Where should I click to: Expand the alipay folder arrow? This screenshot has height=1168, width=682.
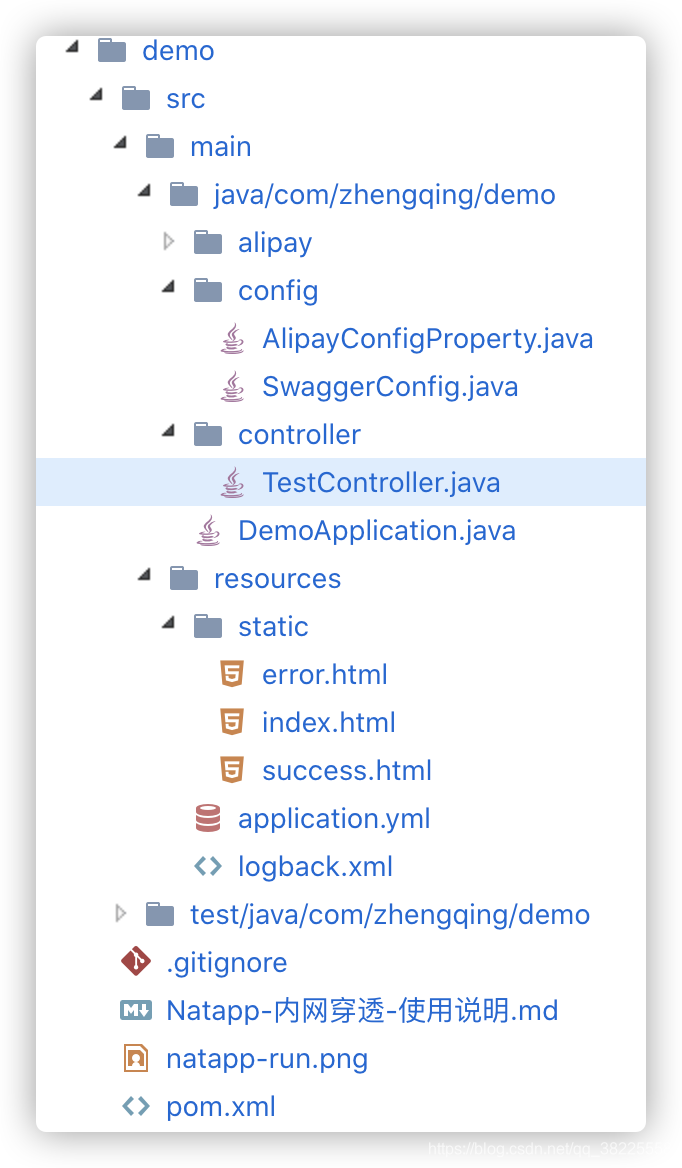(169, 242)
